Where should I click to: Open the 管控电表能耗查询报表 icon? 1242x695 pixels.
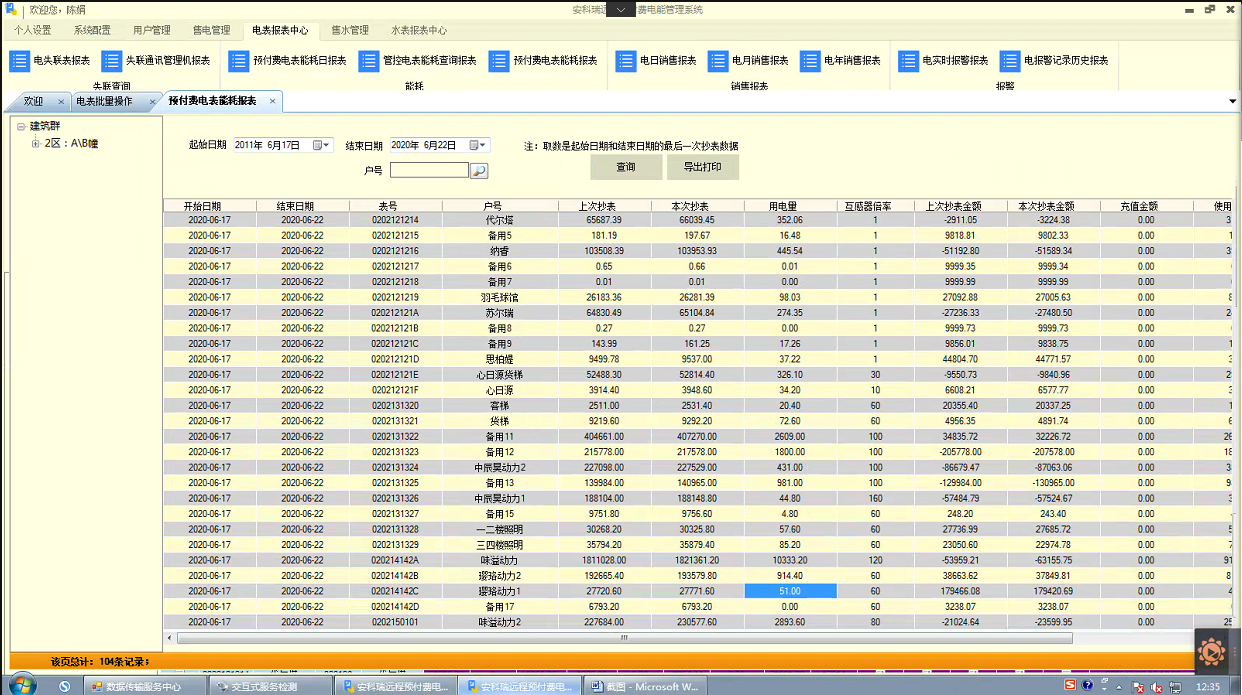tap(369, 61)
